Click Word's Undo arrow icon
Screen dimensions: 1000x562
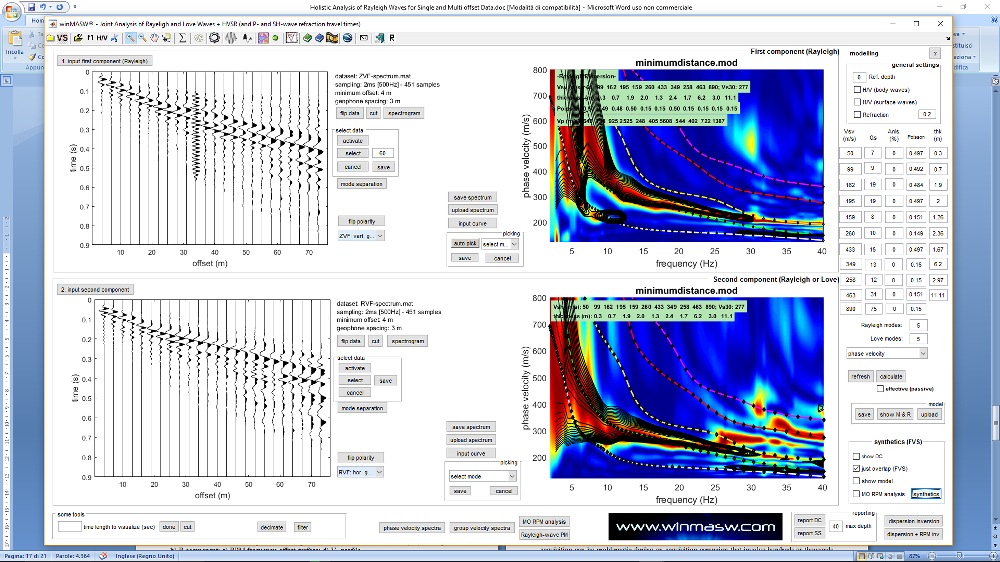point(43,7)
